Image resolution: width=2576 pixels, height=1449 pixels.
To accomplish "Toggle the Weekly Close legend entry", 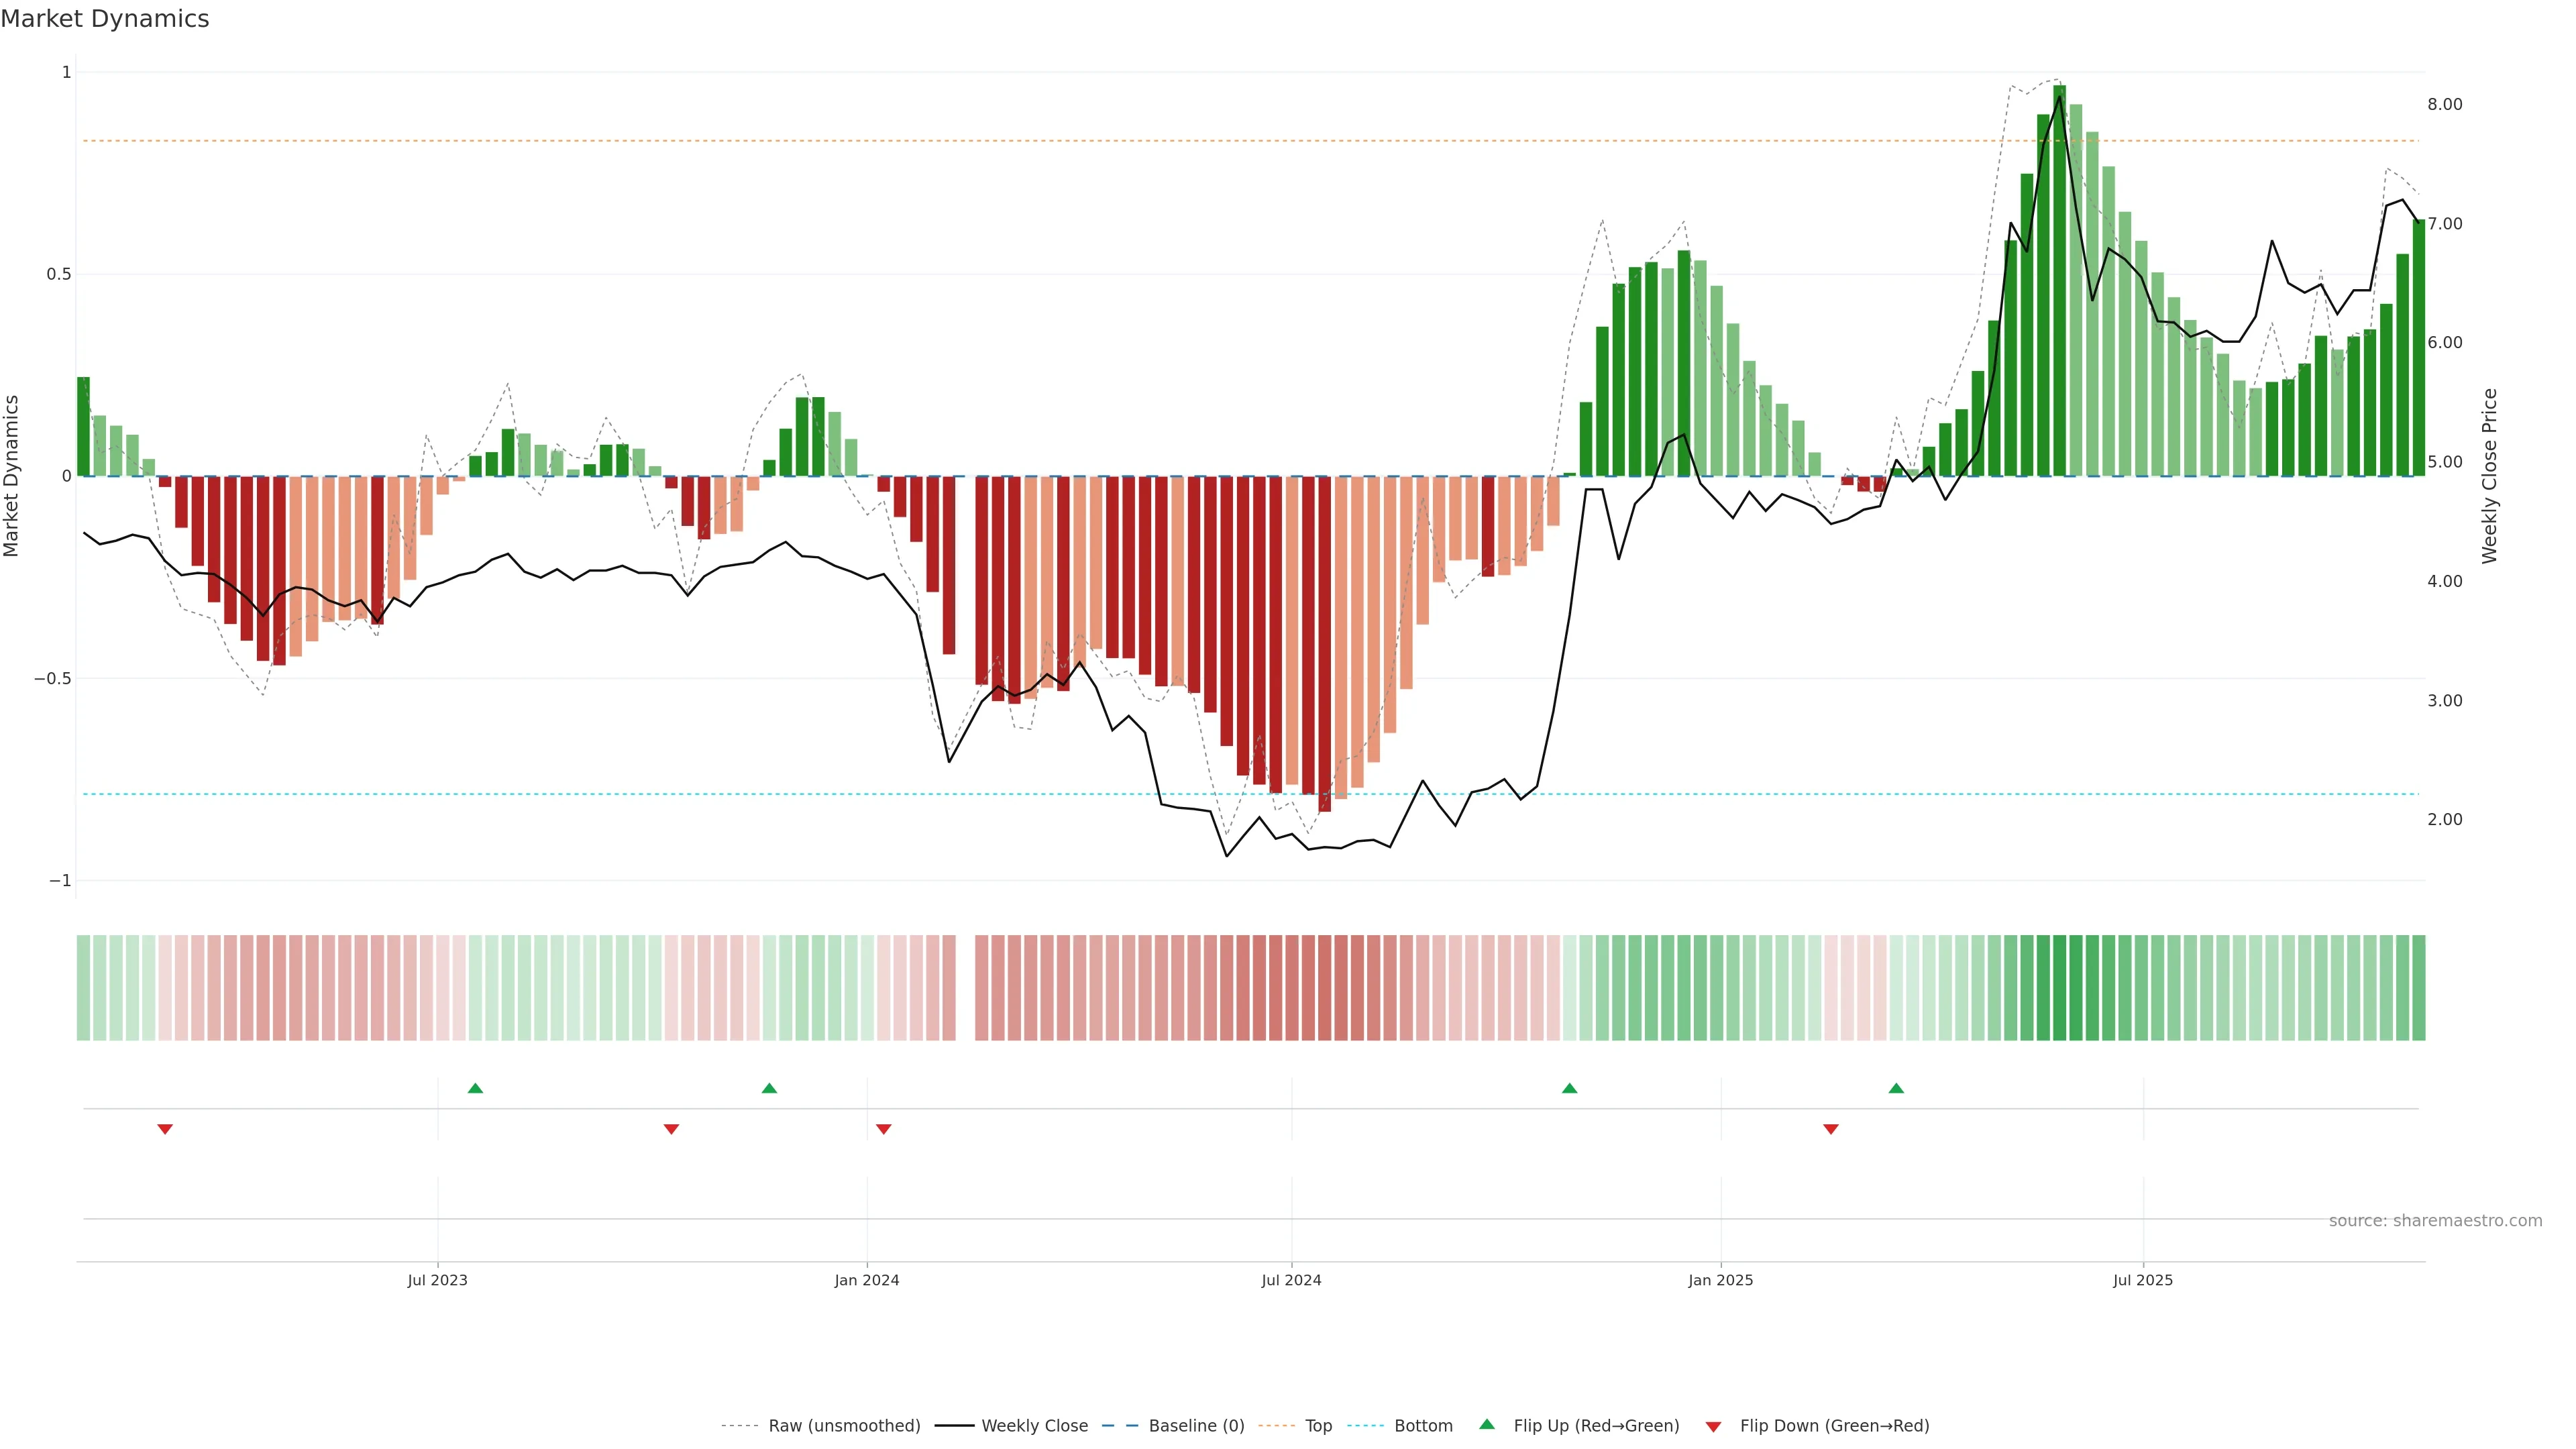I will (1034, 1426).
